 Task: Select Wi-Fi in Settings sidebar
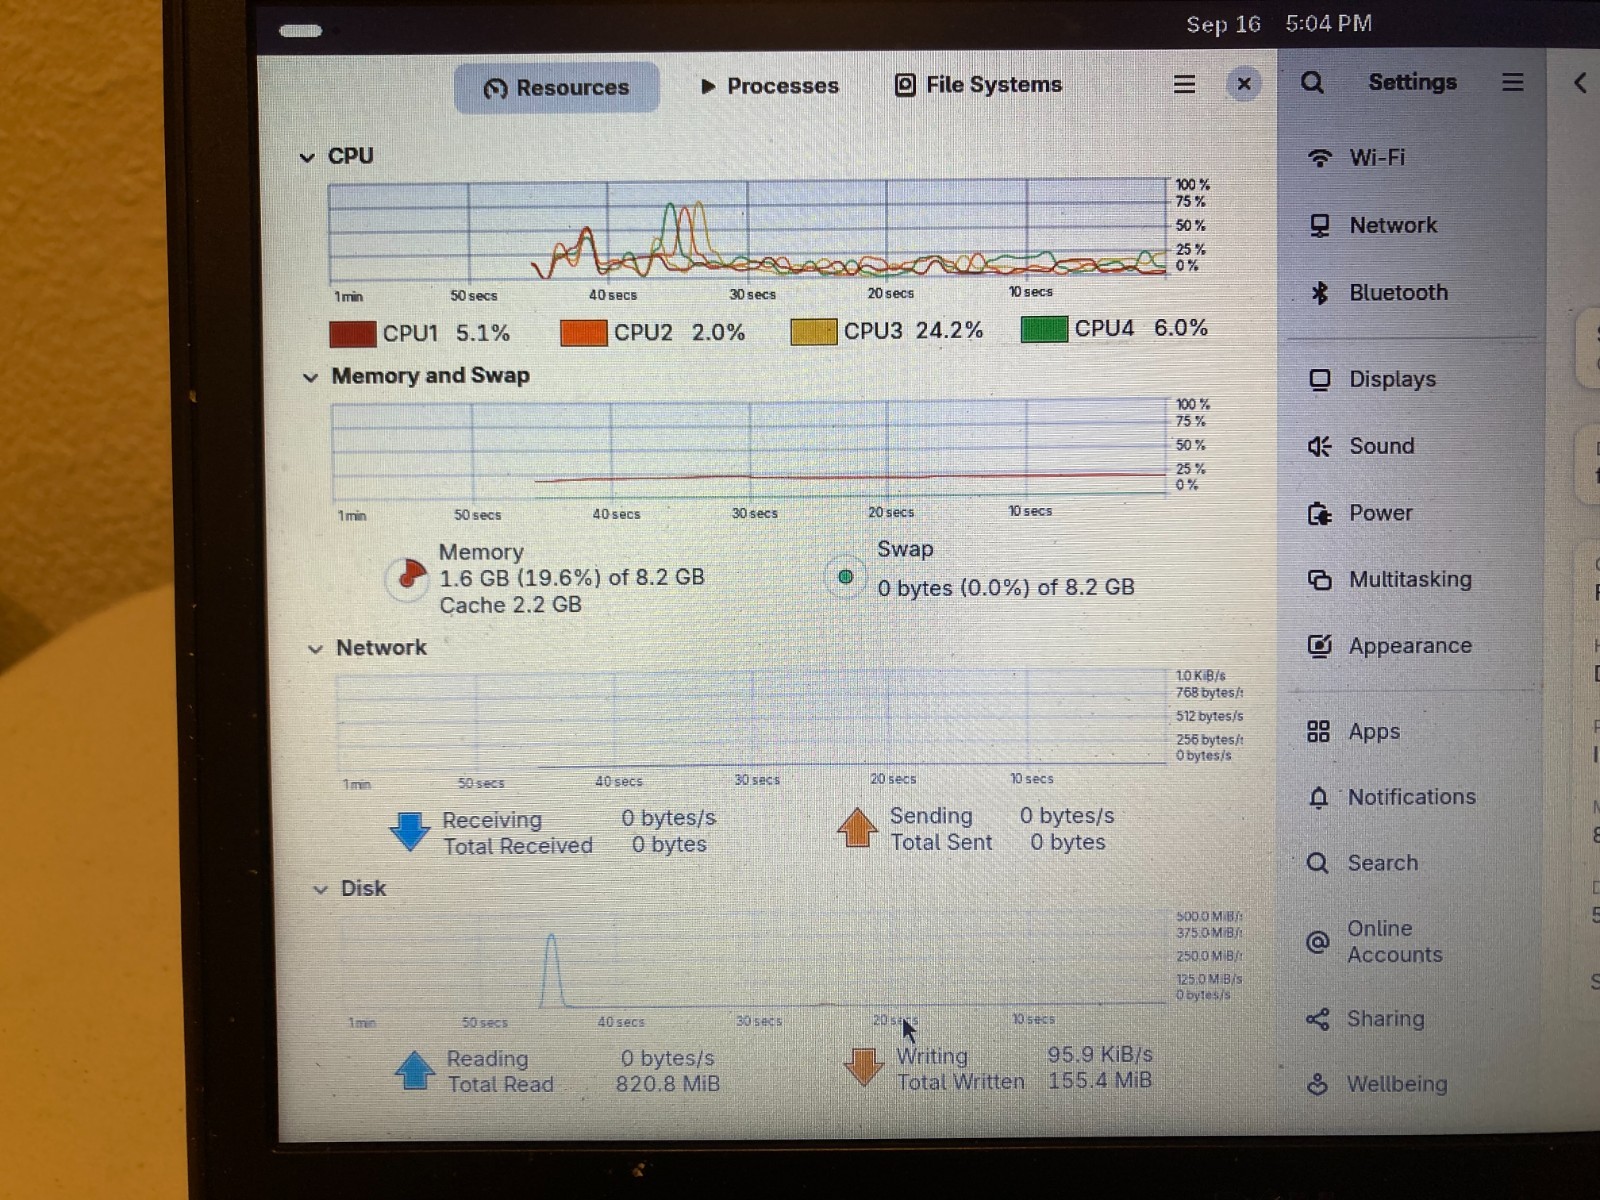[1411, 158]
